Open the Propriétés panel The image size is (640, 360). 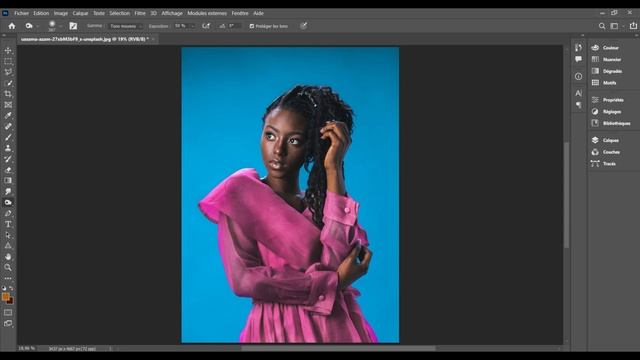point(613,100)
